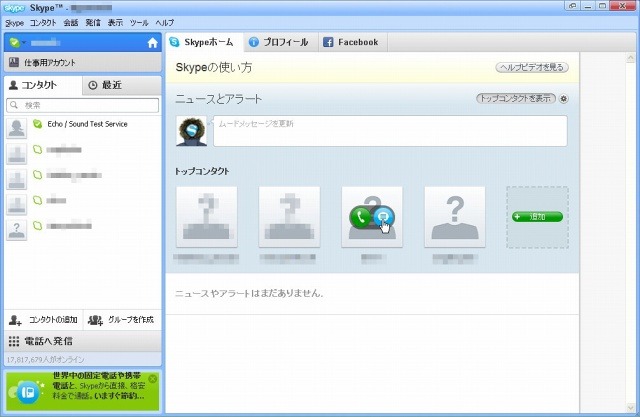Click the Skype S icon on home tab
Screen dimensions: 640x417
(174, 42)
